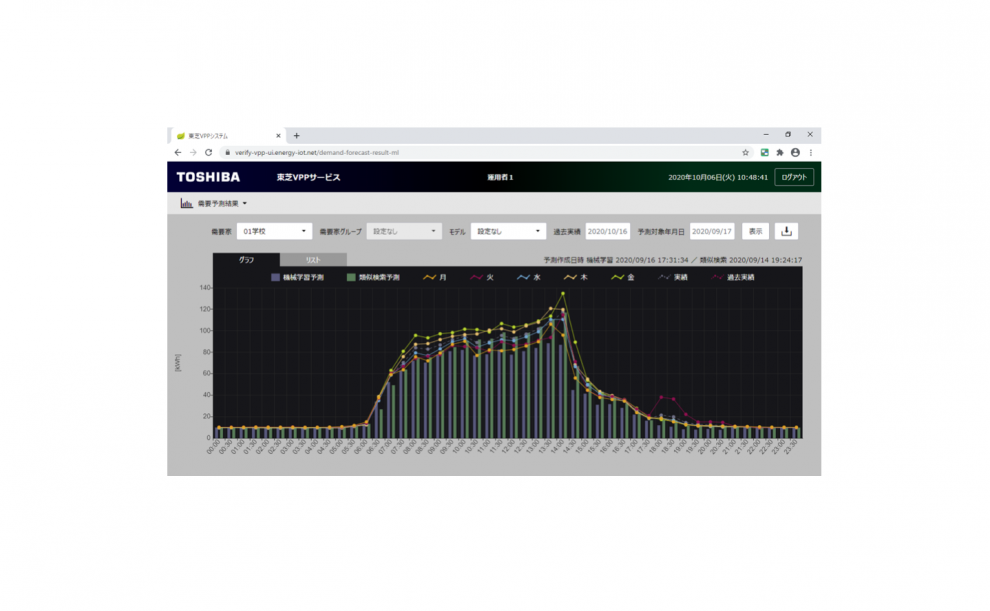The image size is (990, 611).
Task: Toggle the 火 line in the legend
Action: [482, 277]
